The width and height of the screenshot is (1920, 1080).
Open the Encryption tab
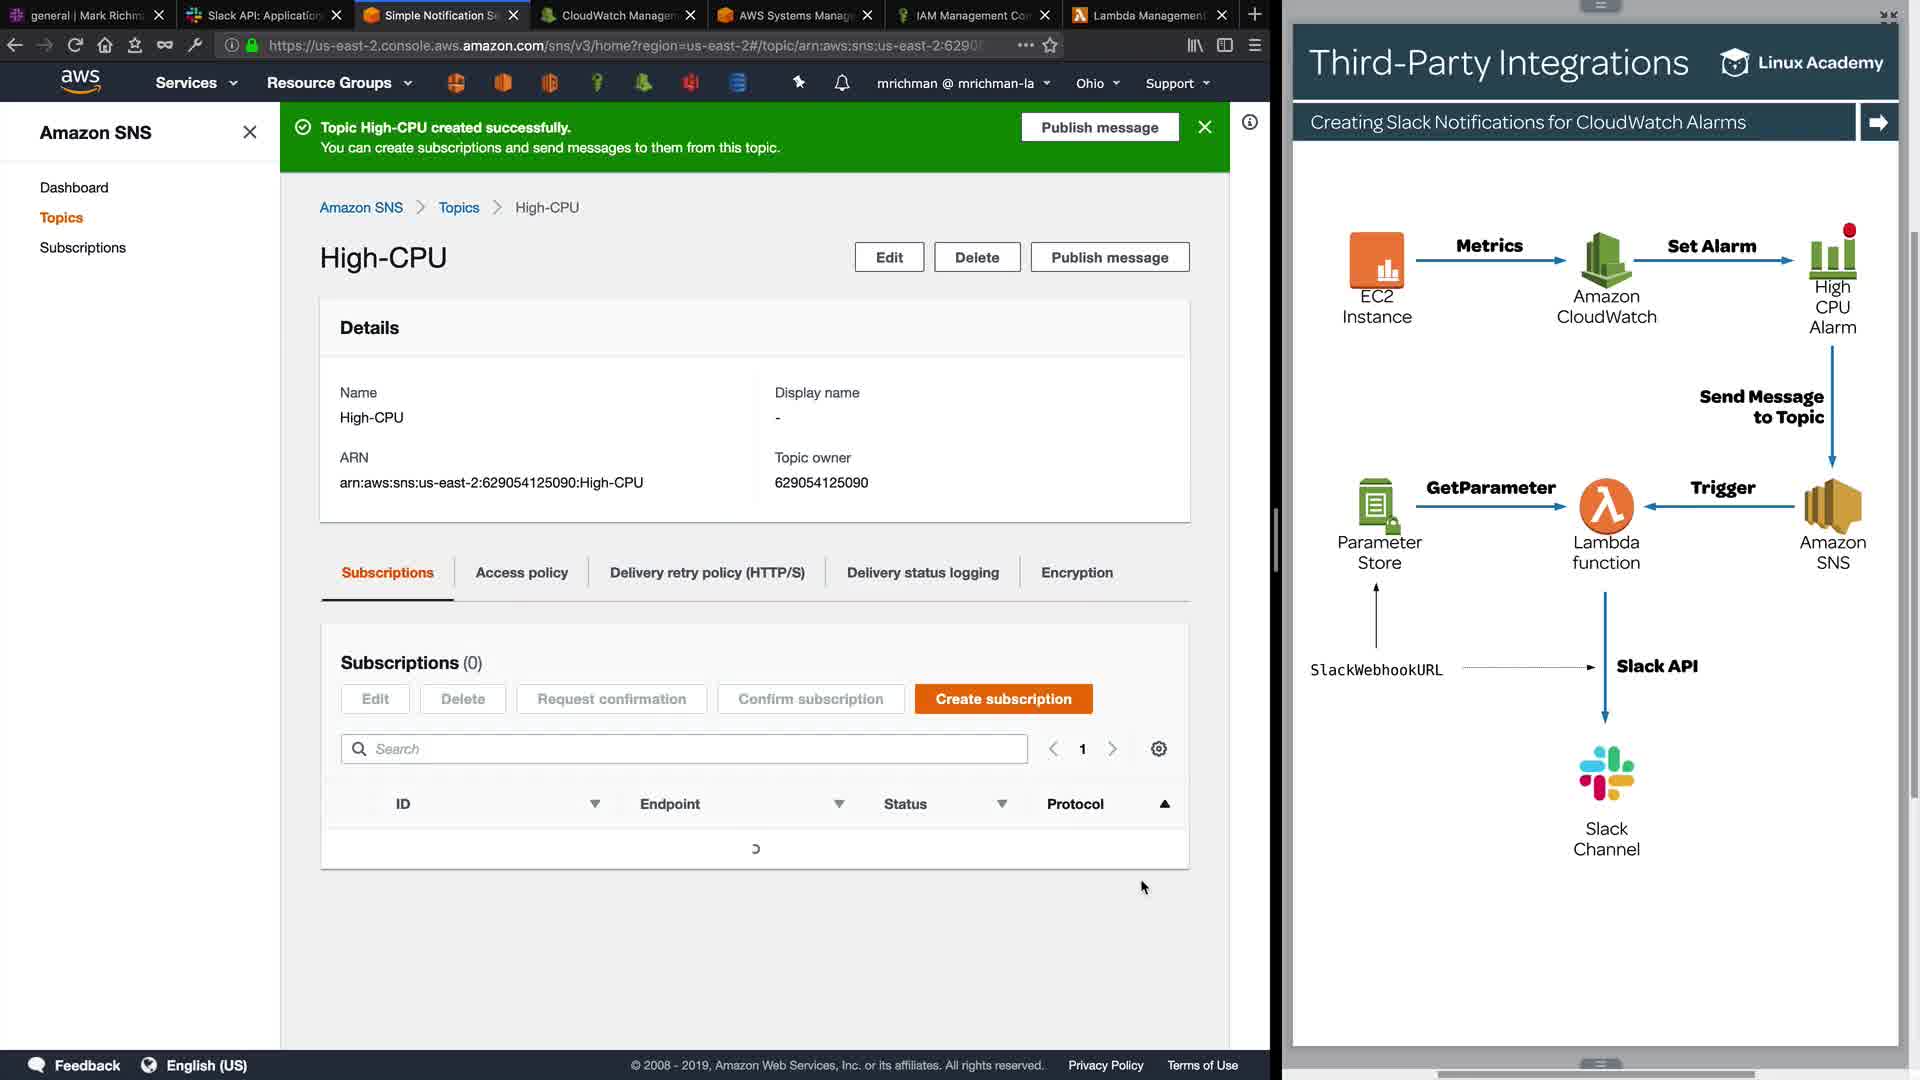pos(1076,572)
